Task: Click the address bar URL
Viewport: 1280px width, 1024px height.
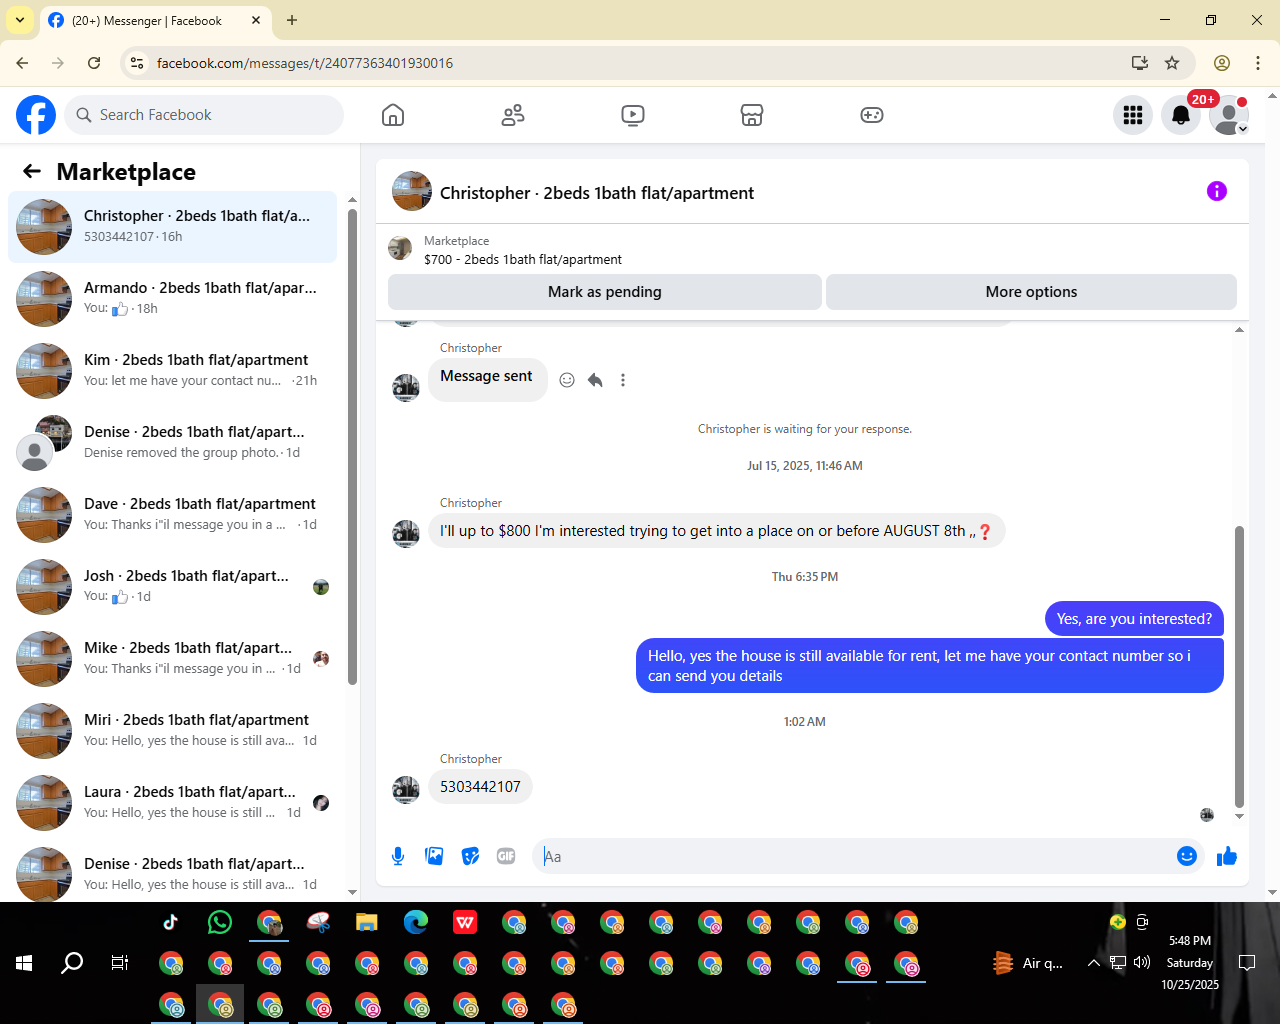Action: click(x=305, y=63)
